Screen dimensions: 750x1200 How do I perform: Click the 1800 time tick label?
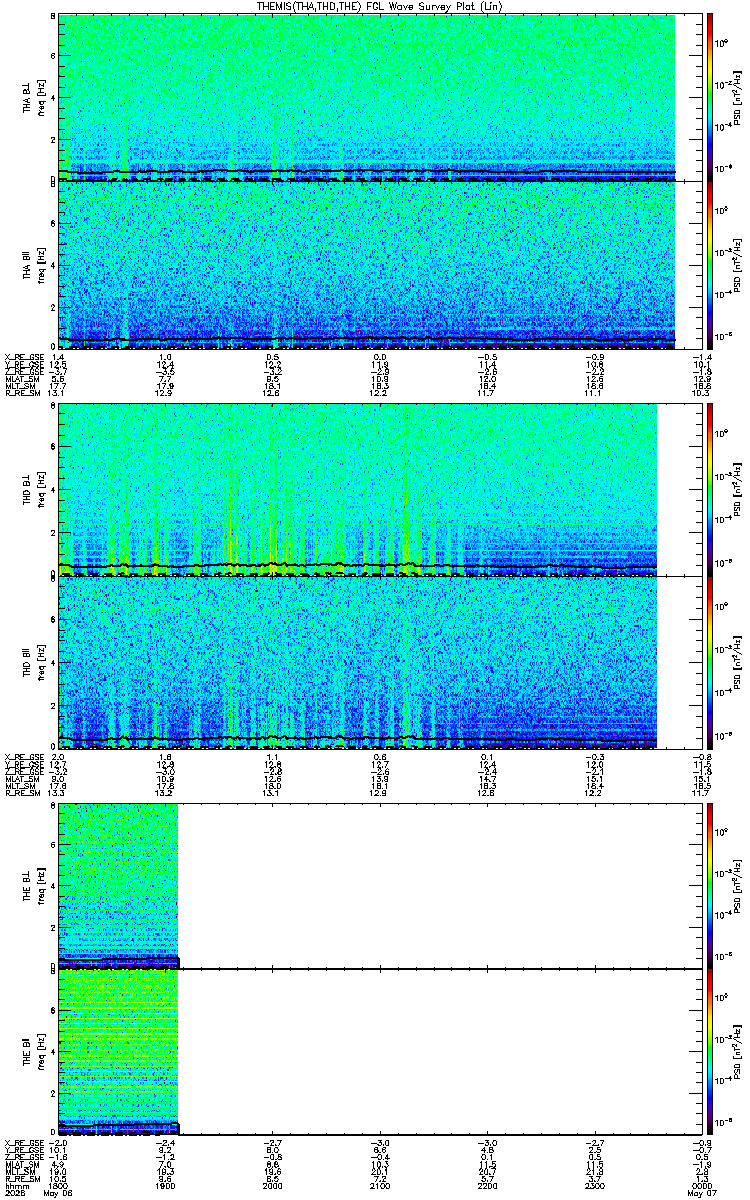(60, 1185)
